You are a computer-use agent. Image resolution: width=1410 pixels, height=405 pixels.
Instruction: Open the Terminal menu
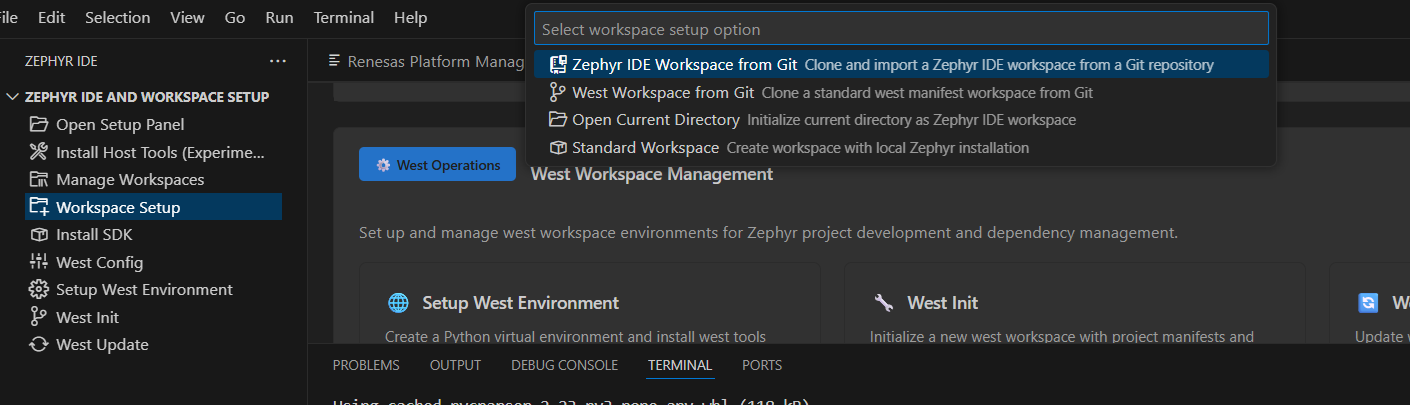pos(344,18)
